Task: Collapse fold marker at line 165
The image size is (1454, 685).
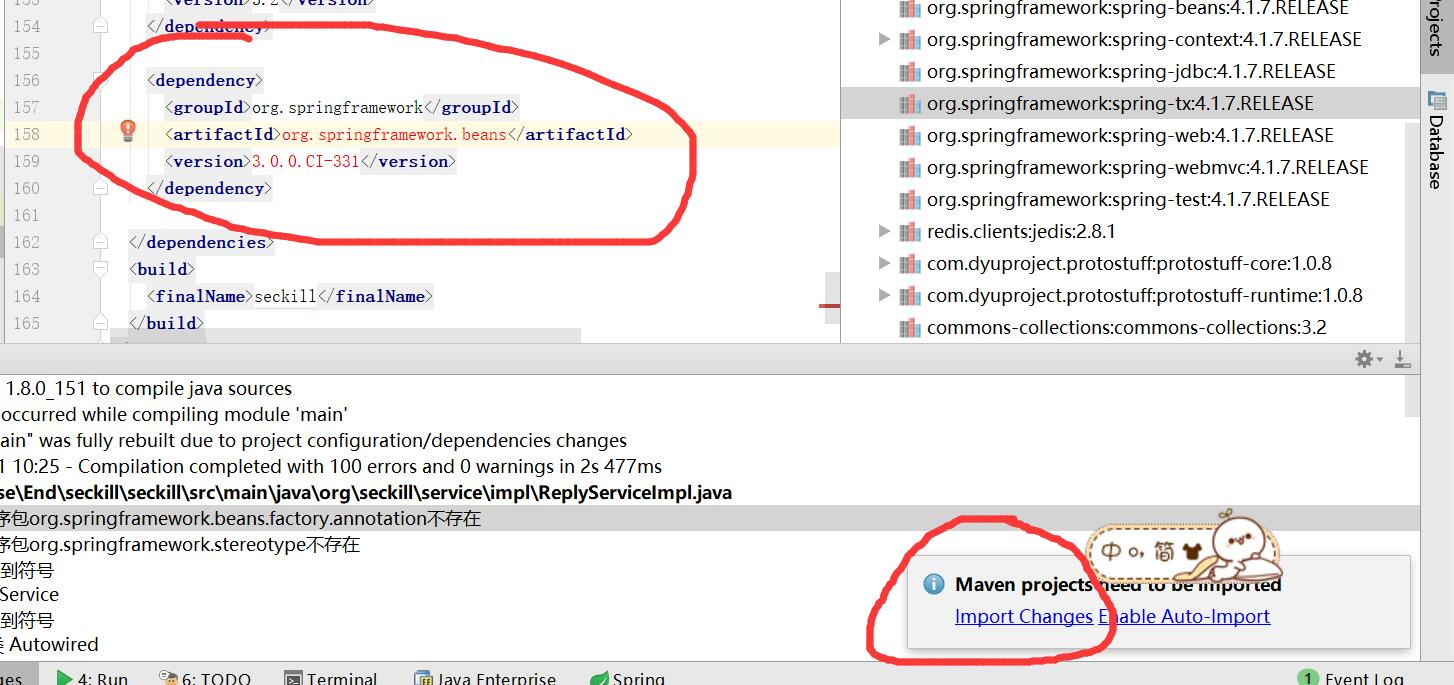Action: pyautogui.click(x=100, y=323)
